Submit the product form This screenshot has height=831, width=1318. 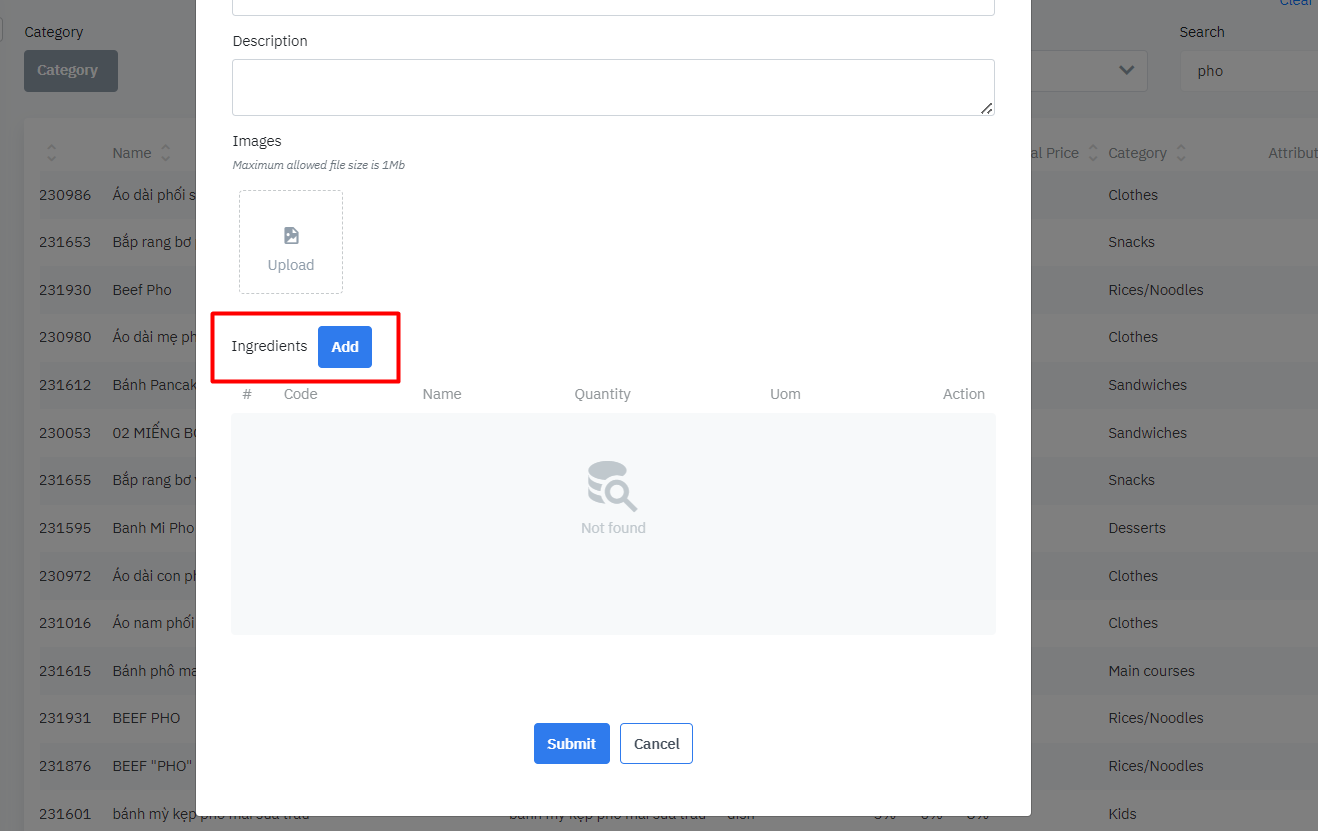pyautogui.click(x=571, y=744)
